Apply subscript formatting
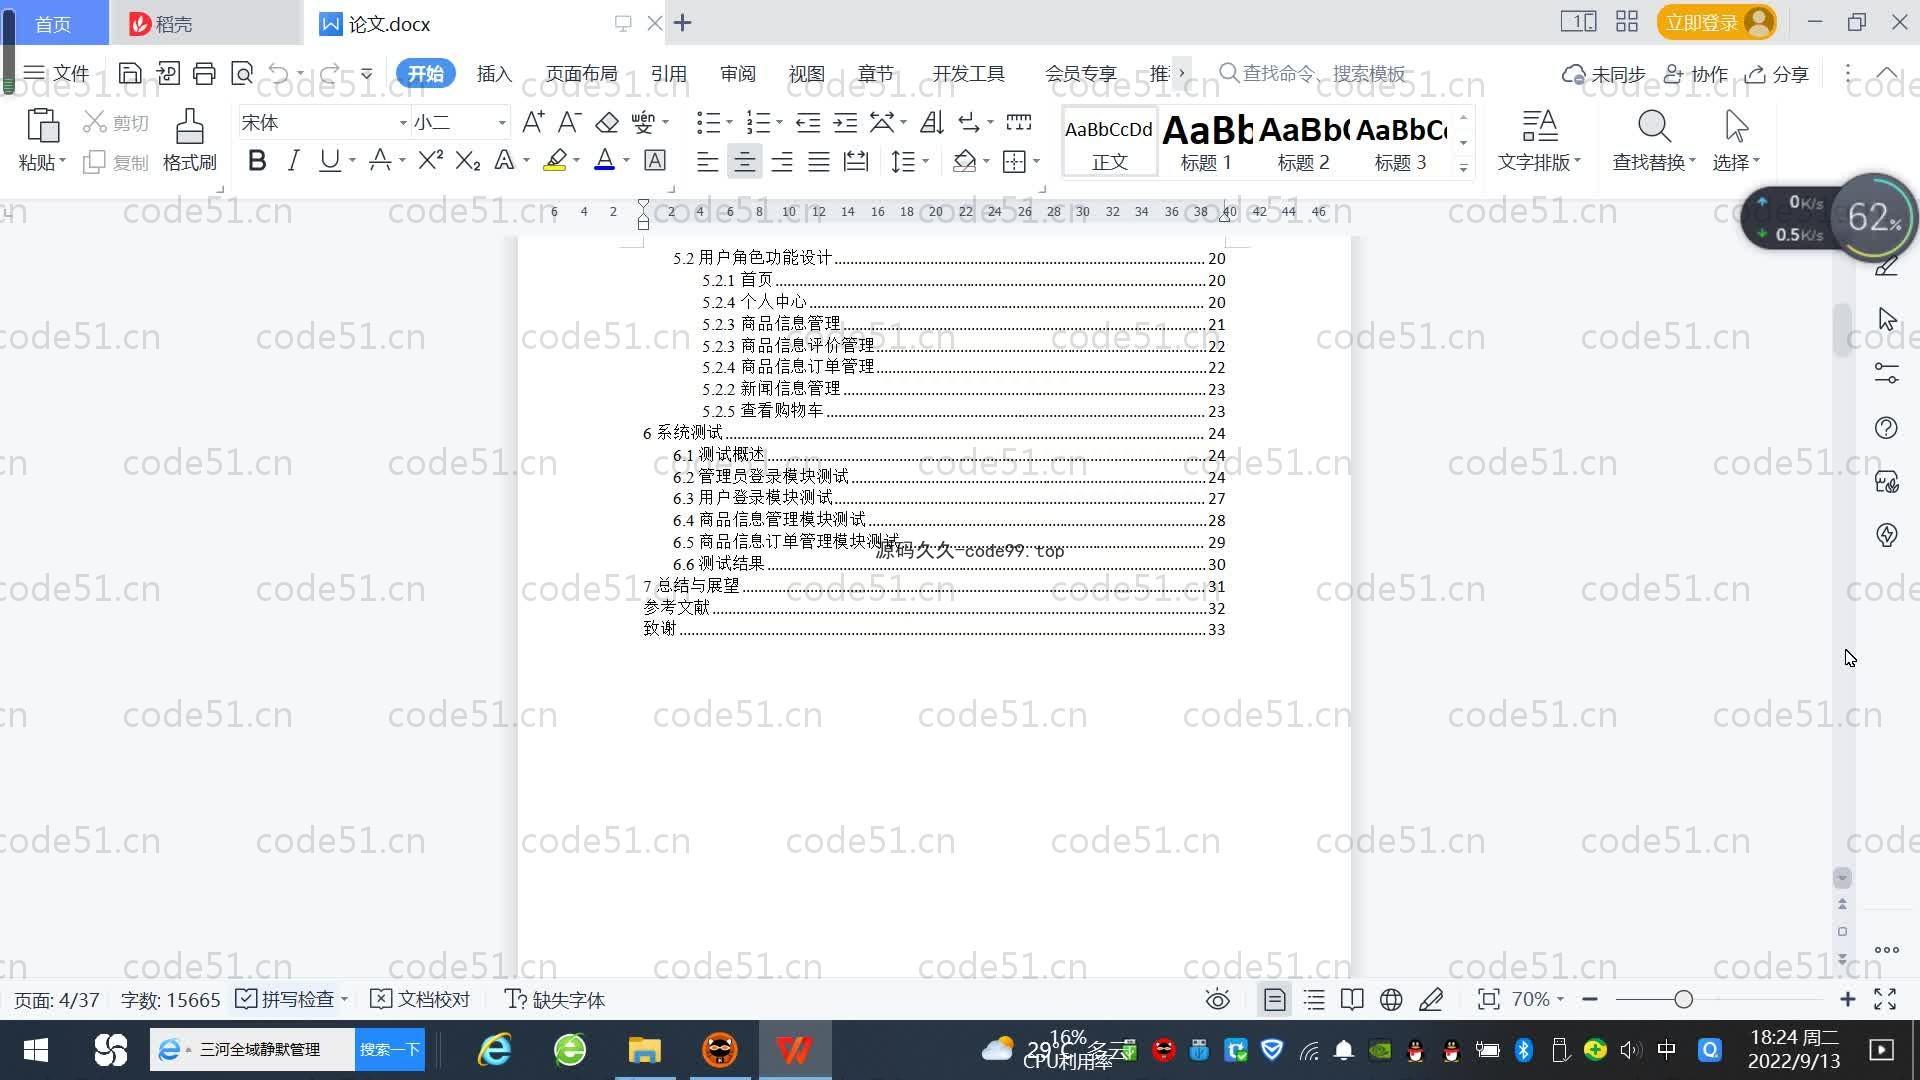 [x=468, y=160]
